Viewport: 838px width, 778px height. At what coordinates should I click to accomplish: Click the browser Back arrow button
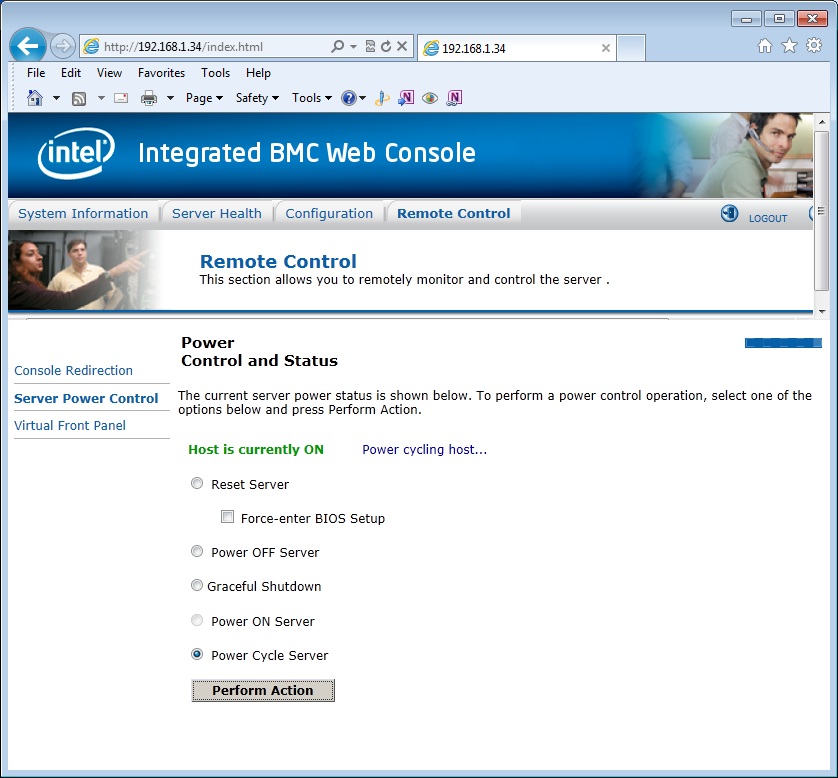28,46
